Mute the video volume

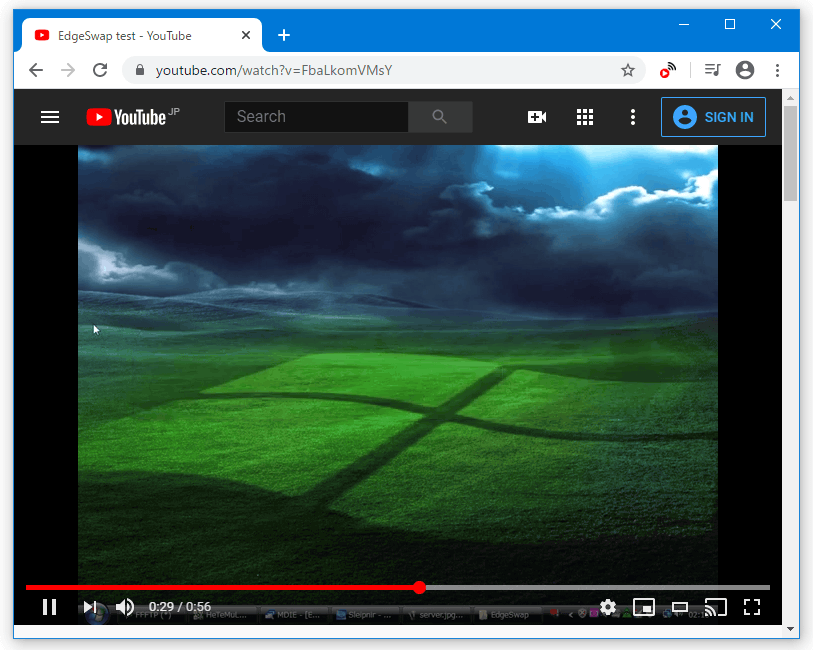[125, 606]
